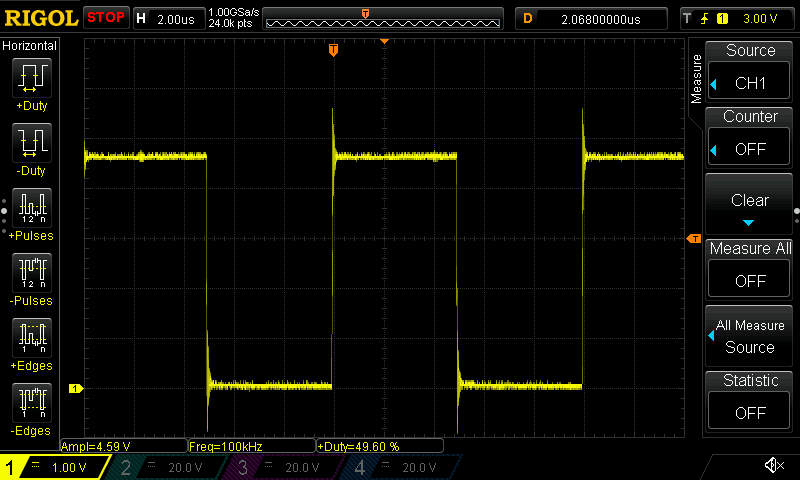Click the trigger source channel 1 badge
The width and height of the screenshot is (800, 480).
click(722, 19)
